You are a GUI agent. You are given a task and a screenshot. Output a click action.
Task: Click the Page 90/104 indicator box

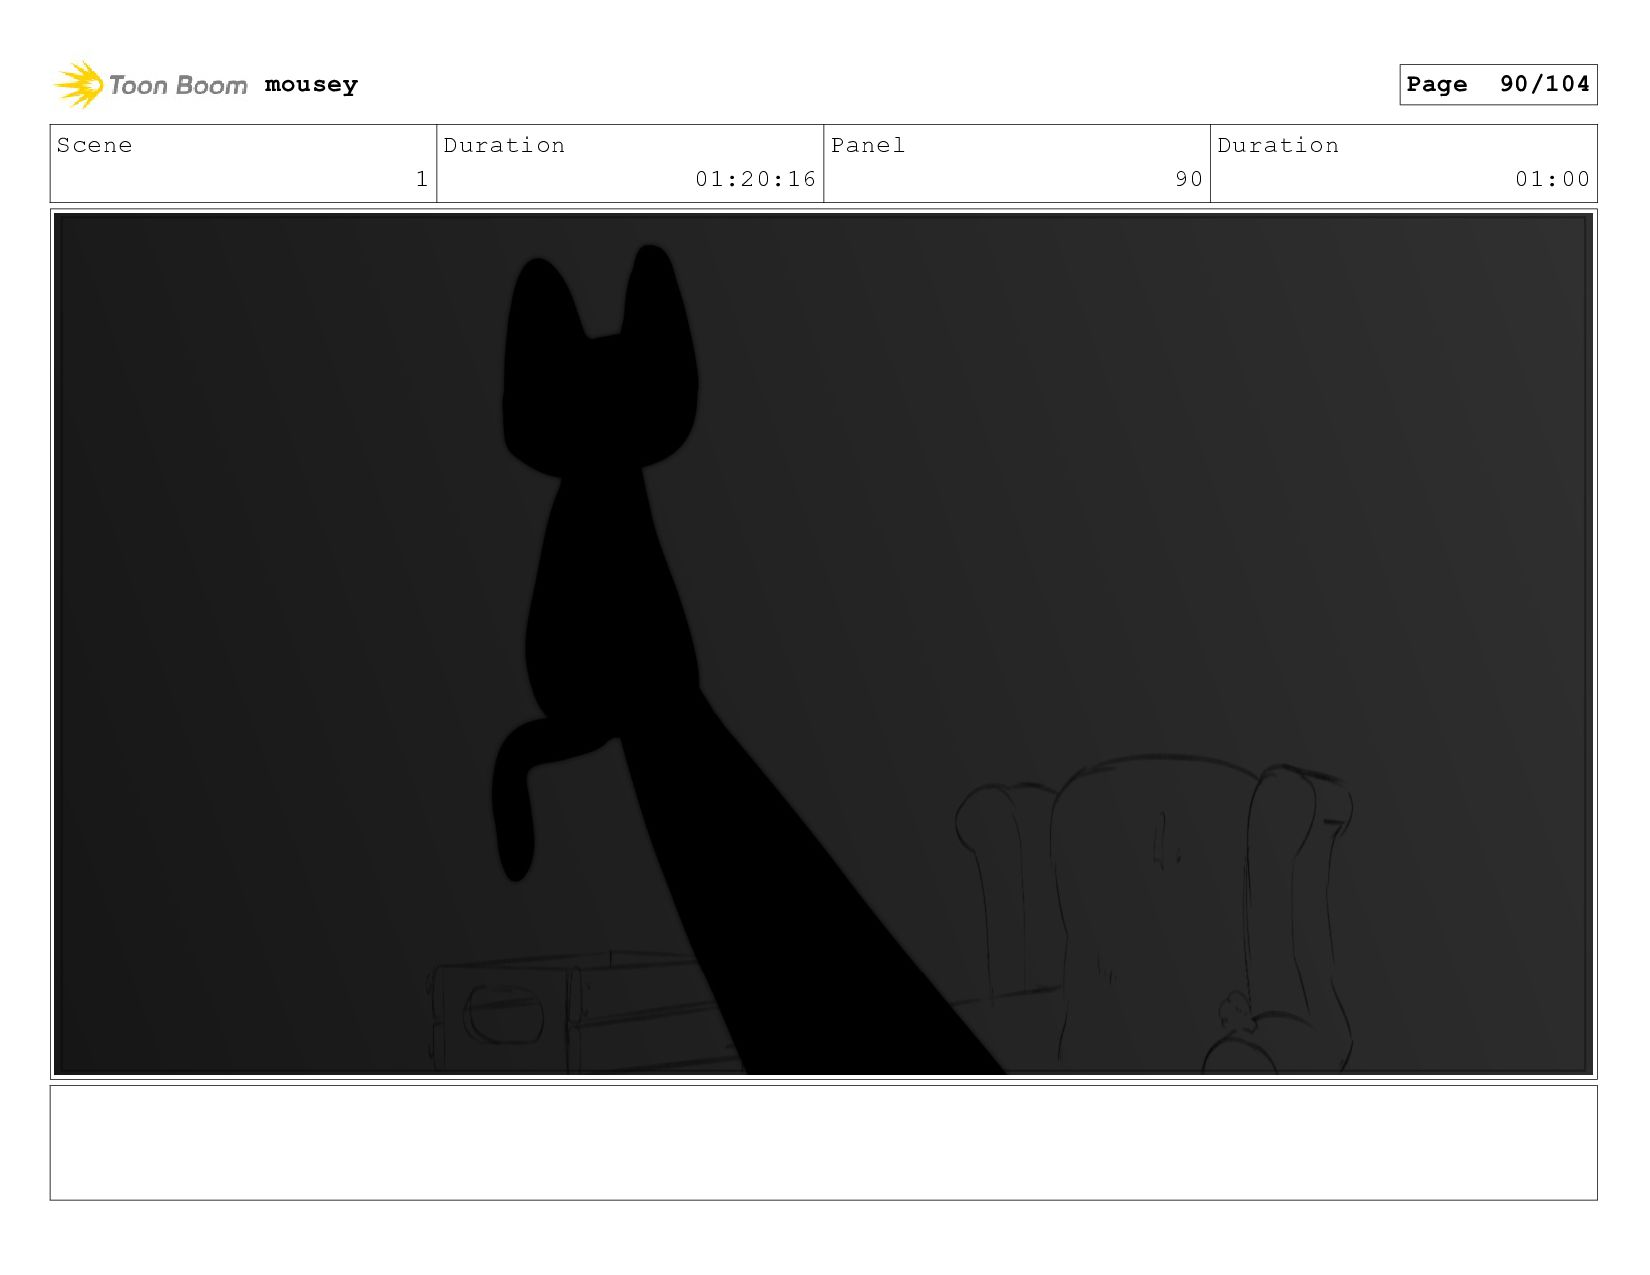1498,84
